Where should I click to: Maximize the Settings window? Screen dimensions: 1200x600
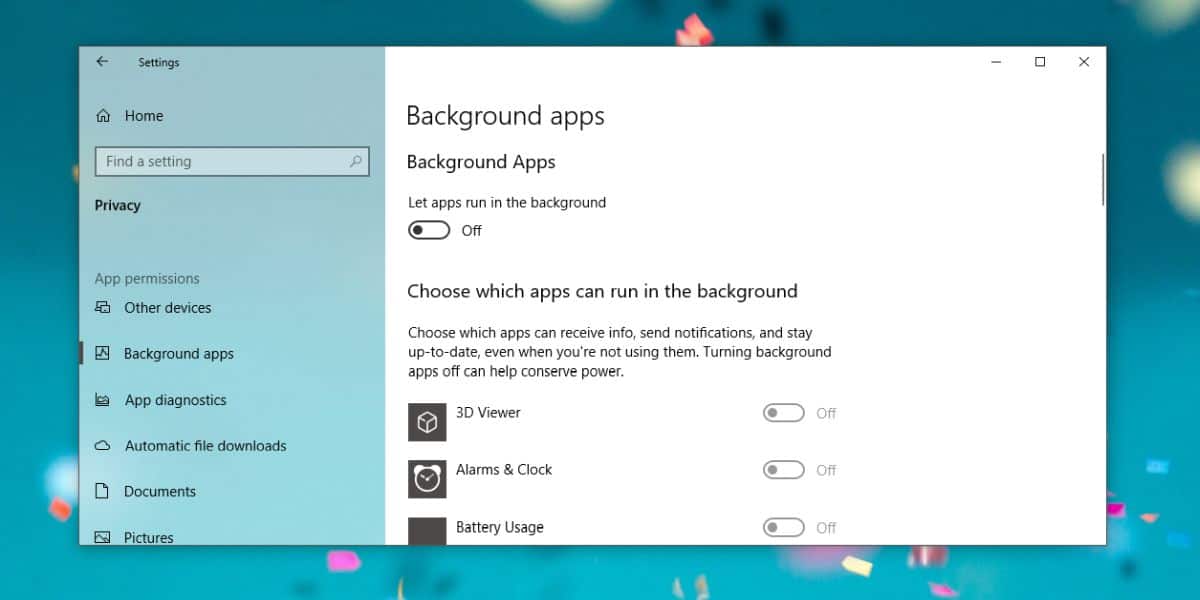1040,62
